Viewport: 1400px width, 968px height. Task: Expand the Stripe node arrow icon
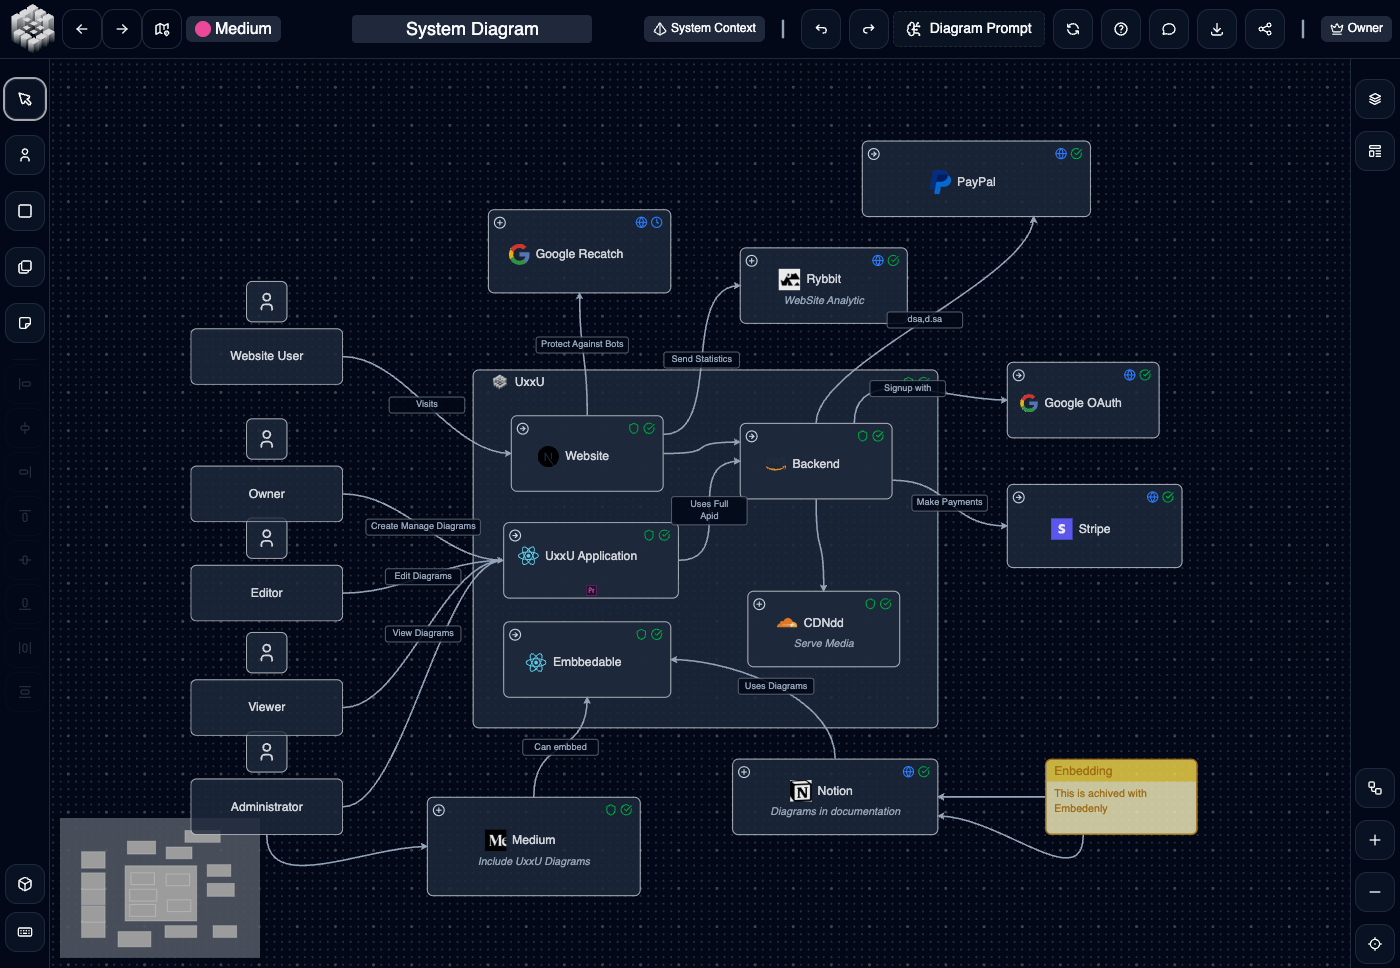(1019, 497)
